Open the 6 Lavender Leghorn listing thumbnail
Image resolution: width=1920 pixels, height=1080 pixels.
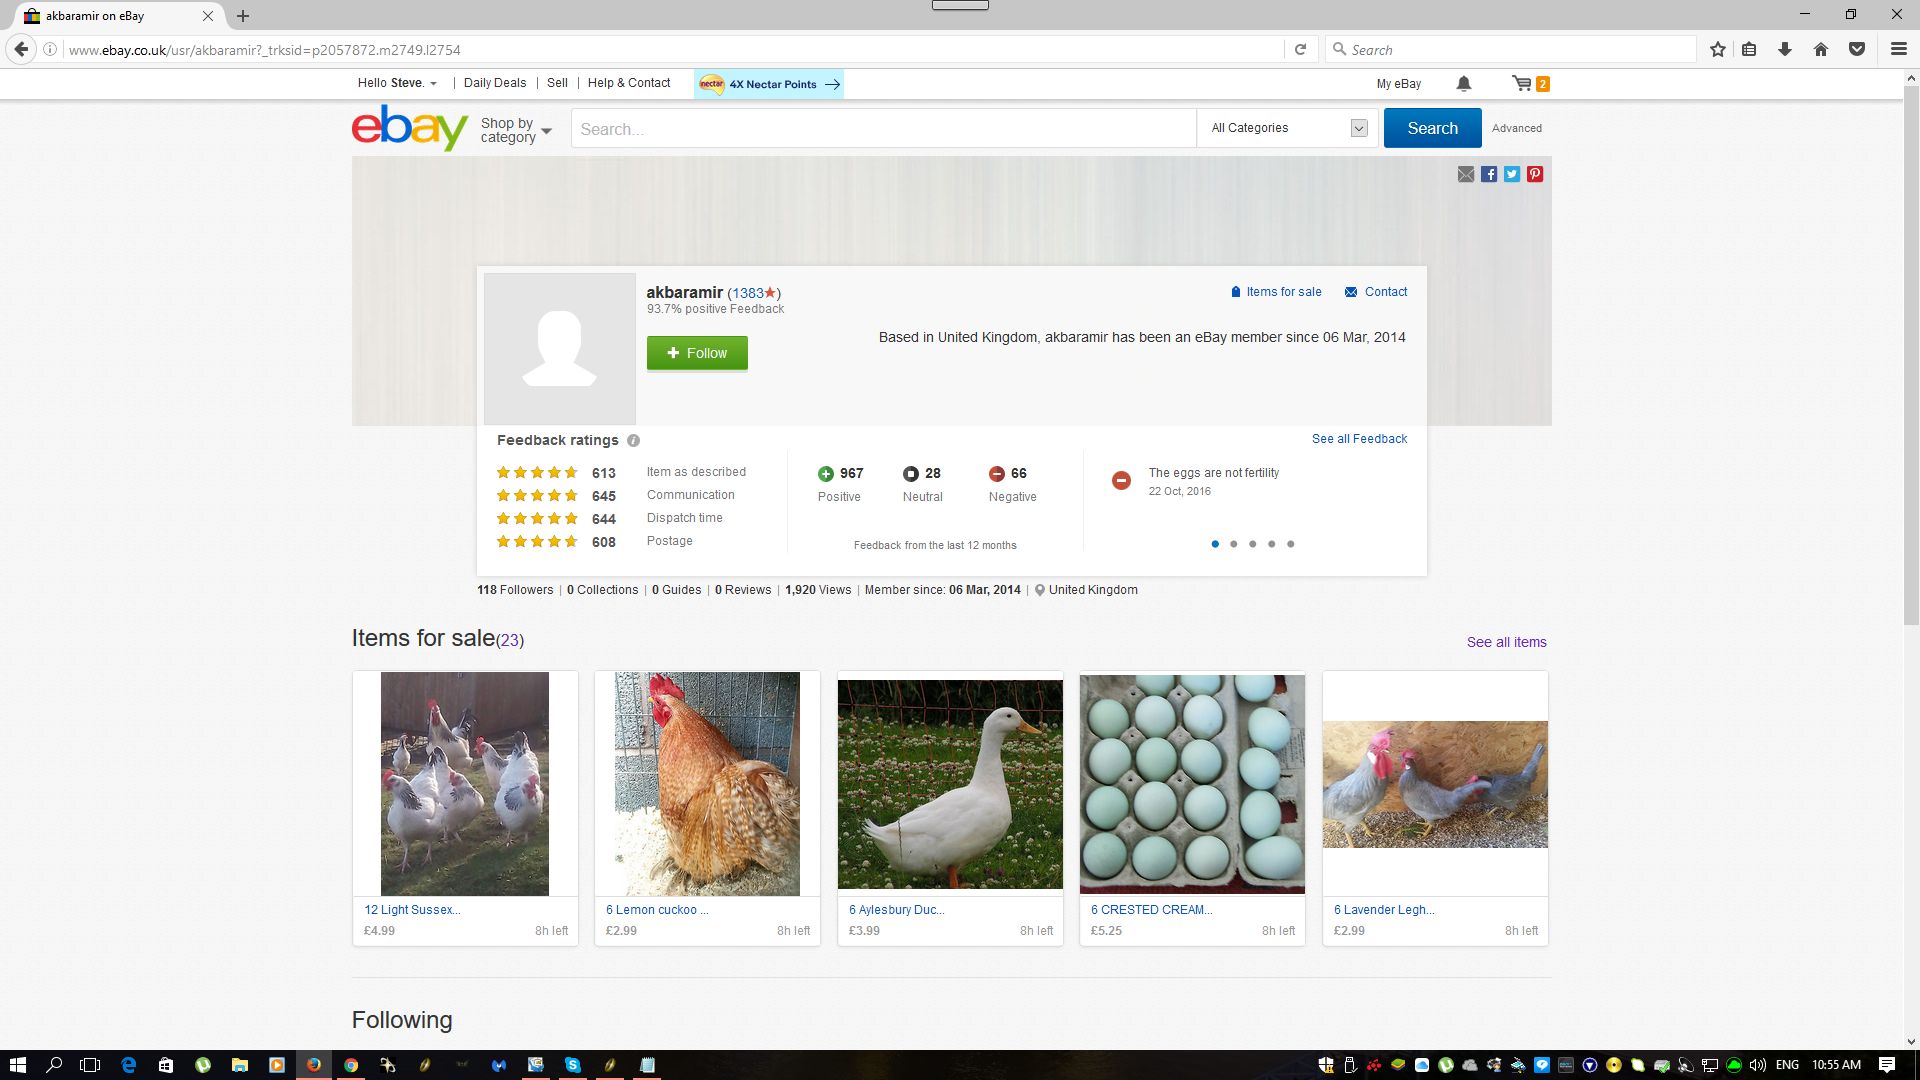1435,784
